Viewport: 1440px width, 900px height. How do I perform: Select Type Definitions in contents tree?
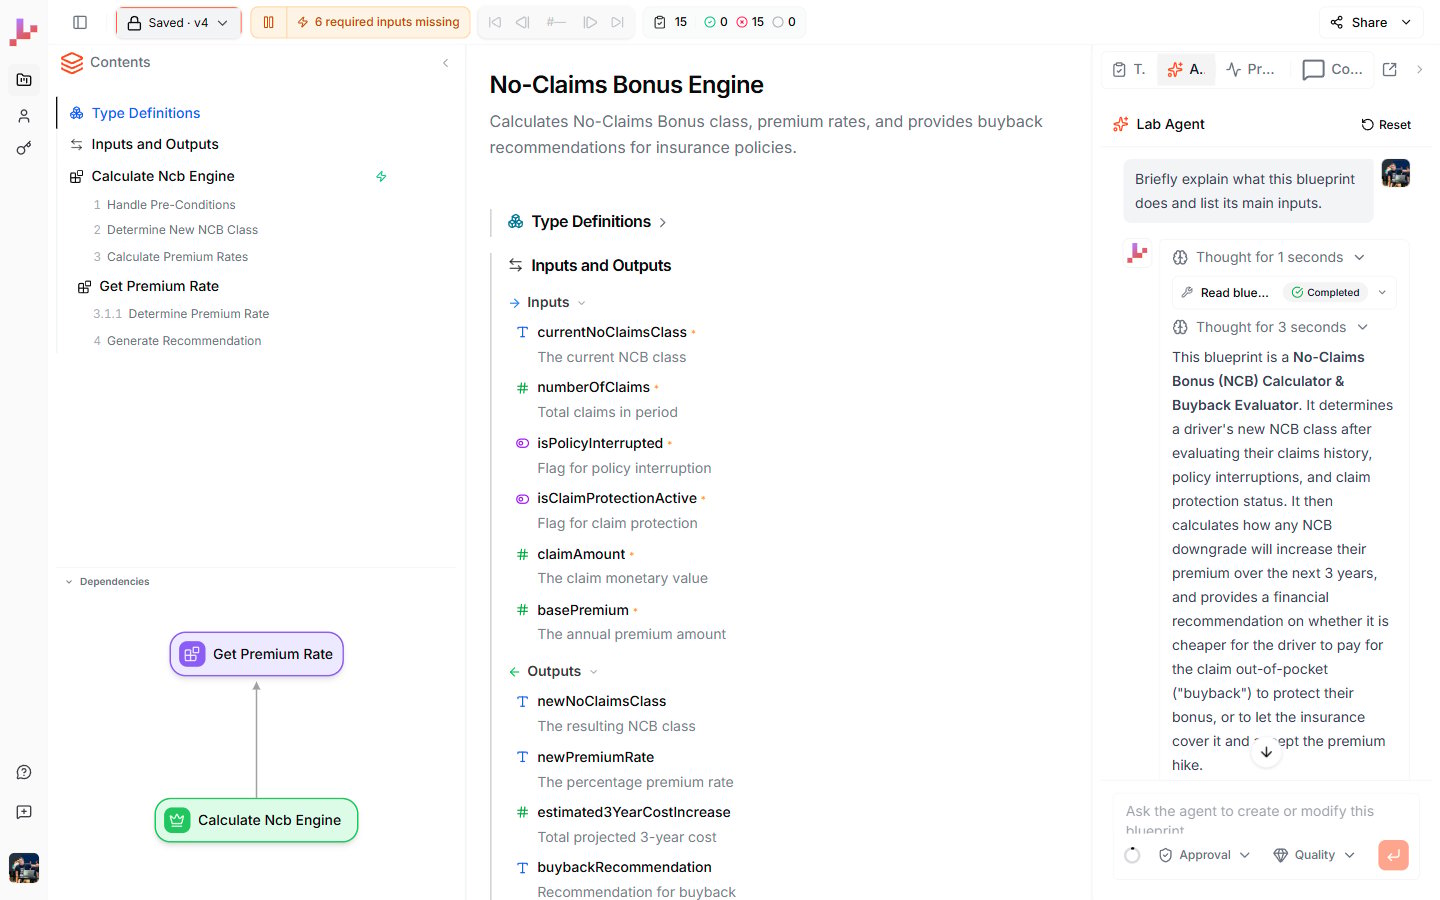146,113
